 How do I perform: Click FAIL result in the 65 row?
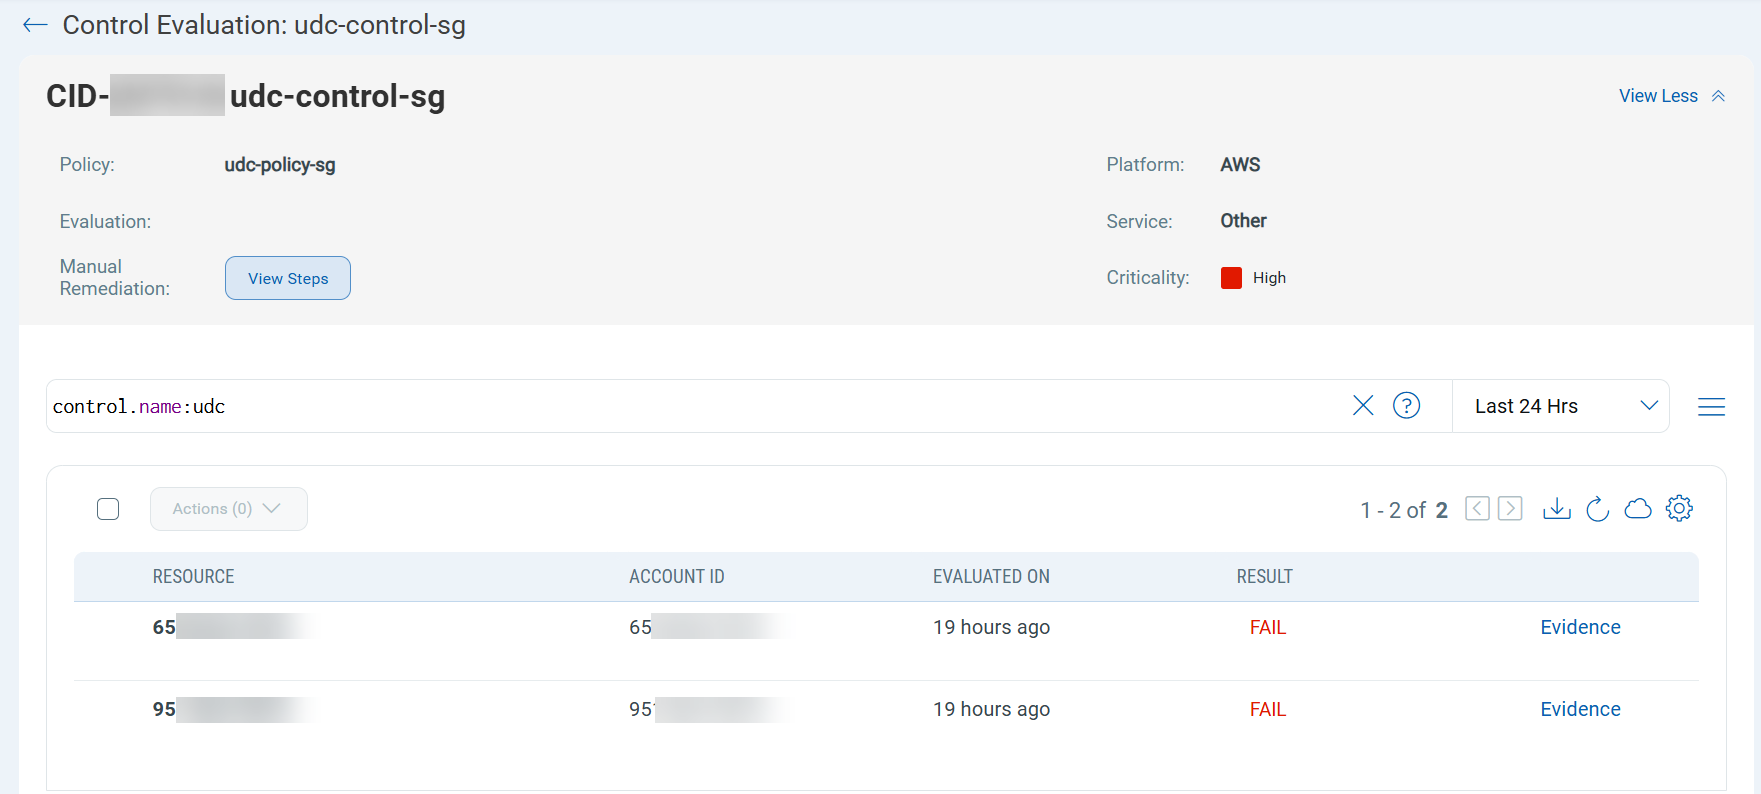[x=1267, y=627]
